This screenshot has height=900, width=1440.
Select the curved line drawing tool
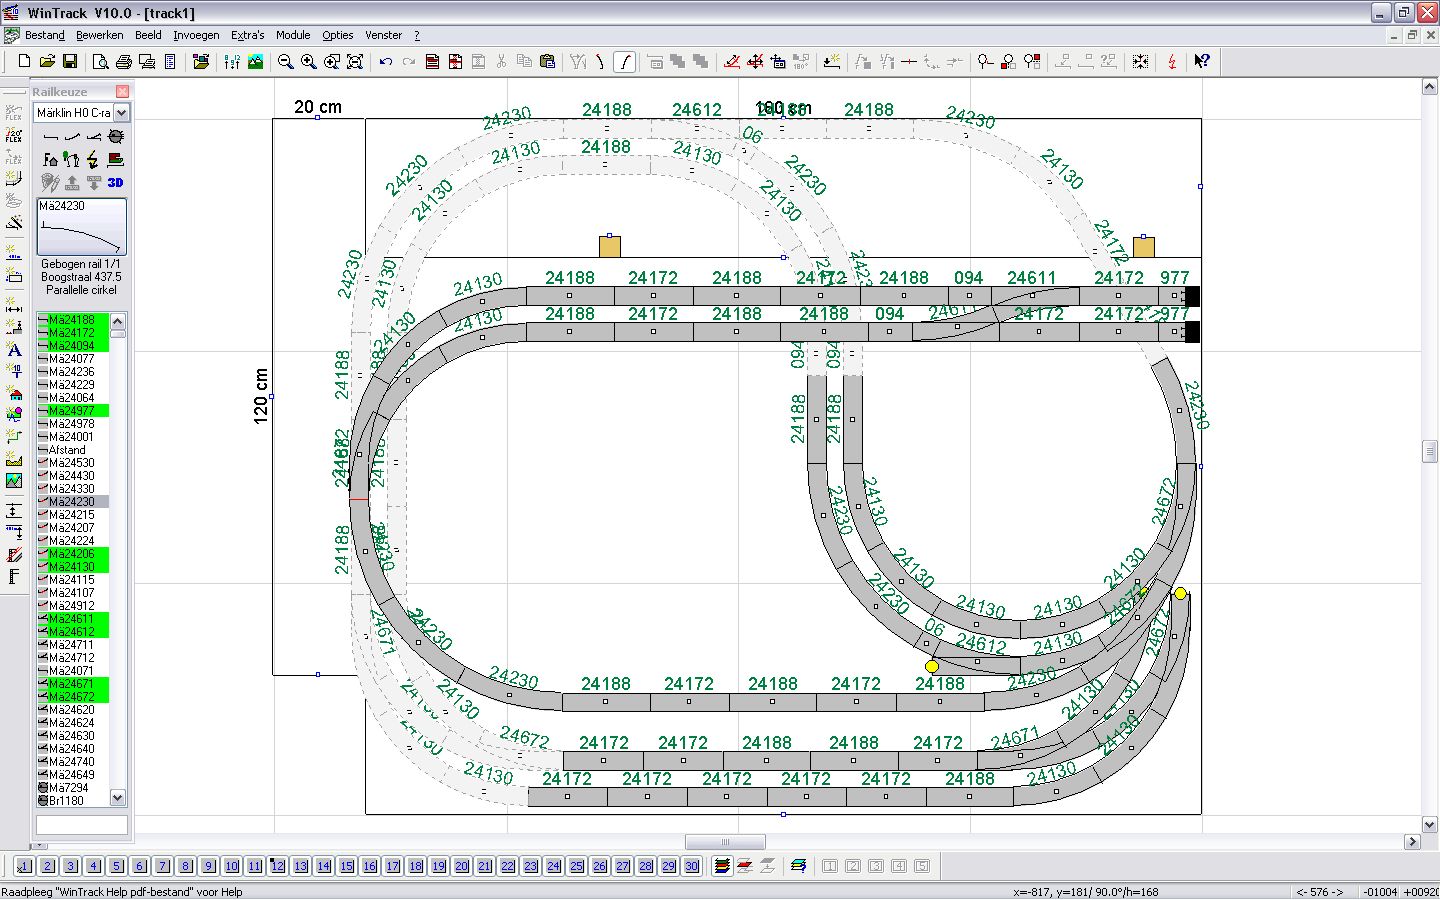coord(624,62)
